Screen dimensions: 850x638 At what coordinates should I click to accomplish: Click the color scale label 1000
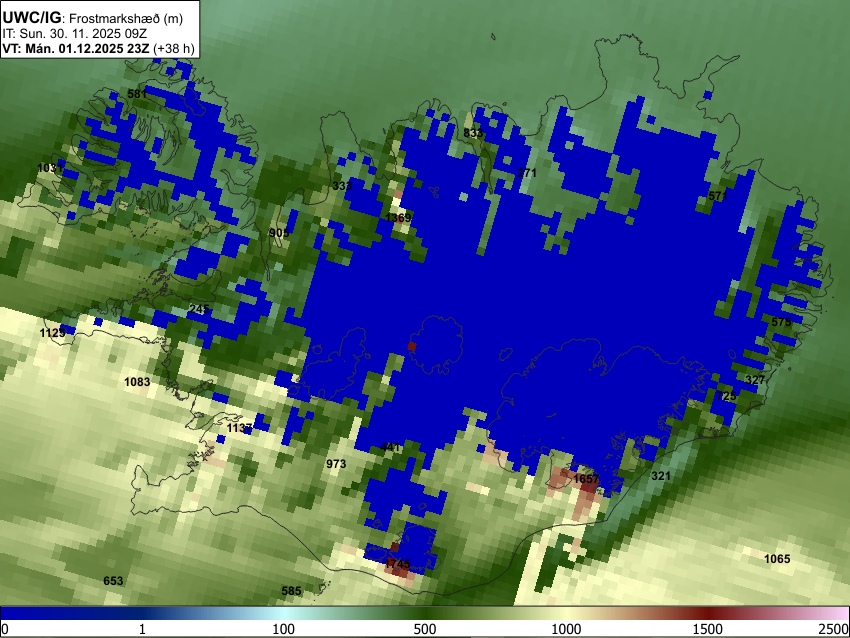pos(566,629)
